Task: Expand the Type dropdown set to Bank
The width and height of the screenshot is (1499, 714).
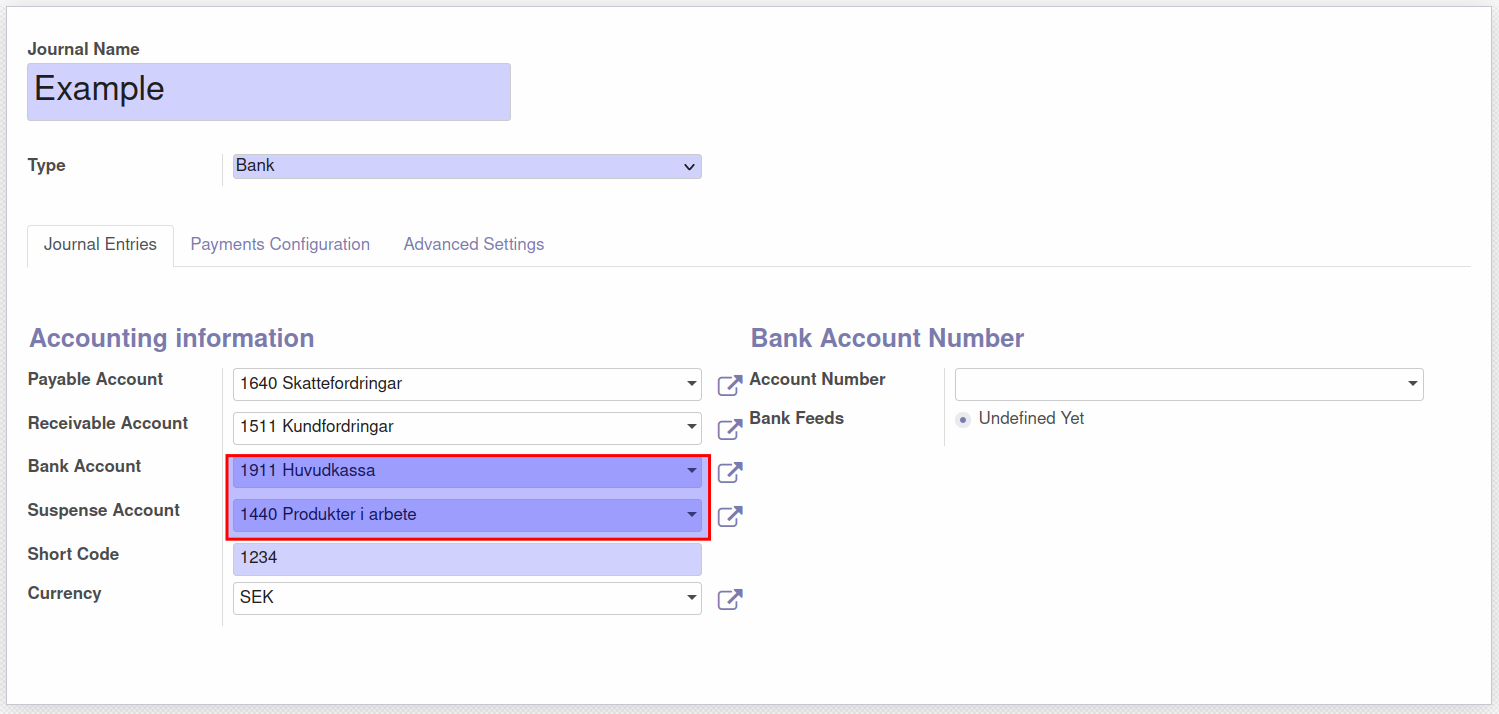Action: point(467,166)
